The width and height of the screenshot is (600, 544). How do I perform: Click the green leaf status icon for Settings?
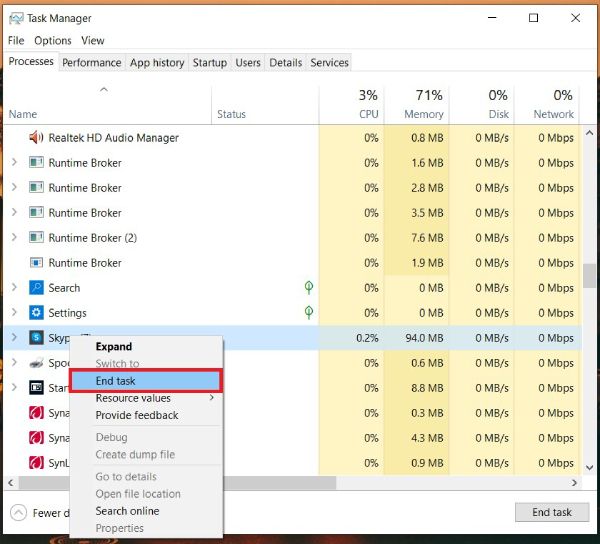(x=309, y=313)
